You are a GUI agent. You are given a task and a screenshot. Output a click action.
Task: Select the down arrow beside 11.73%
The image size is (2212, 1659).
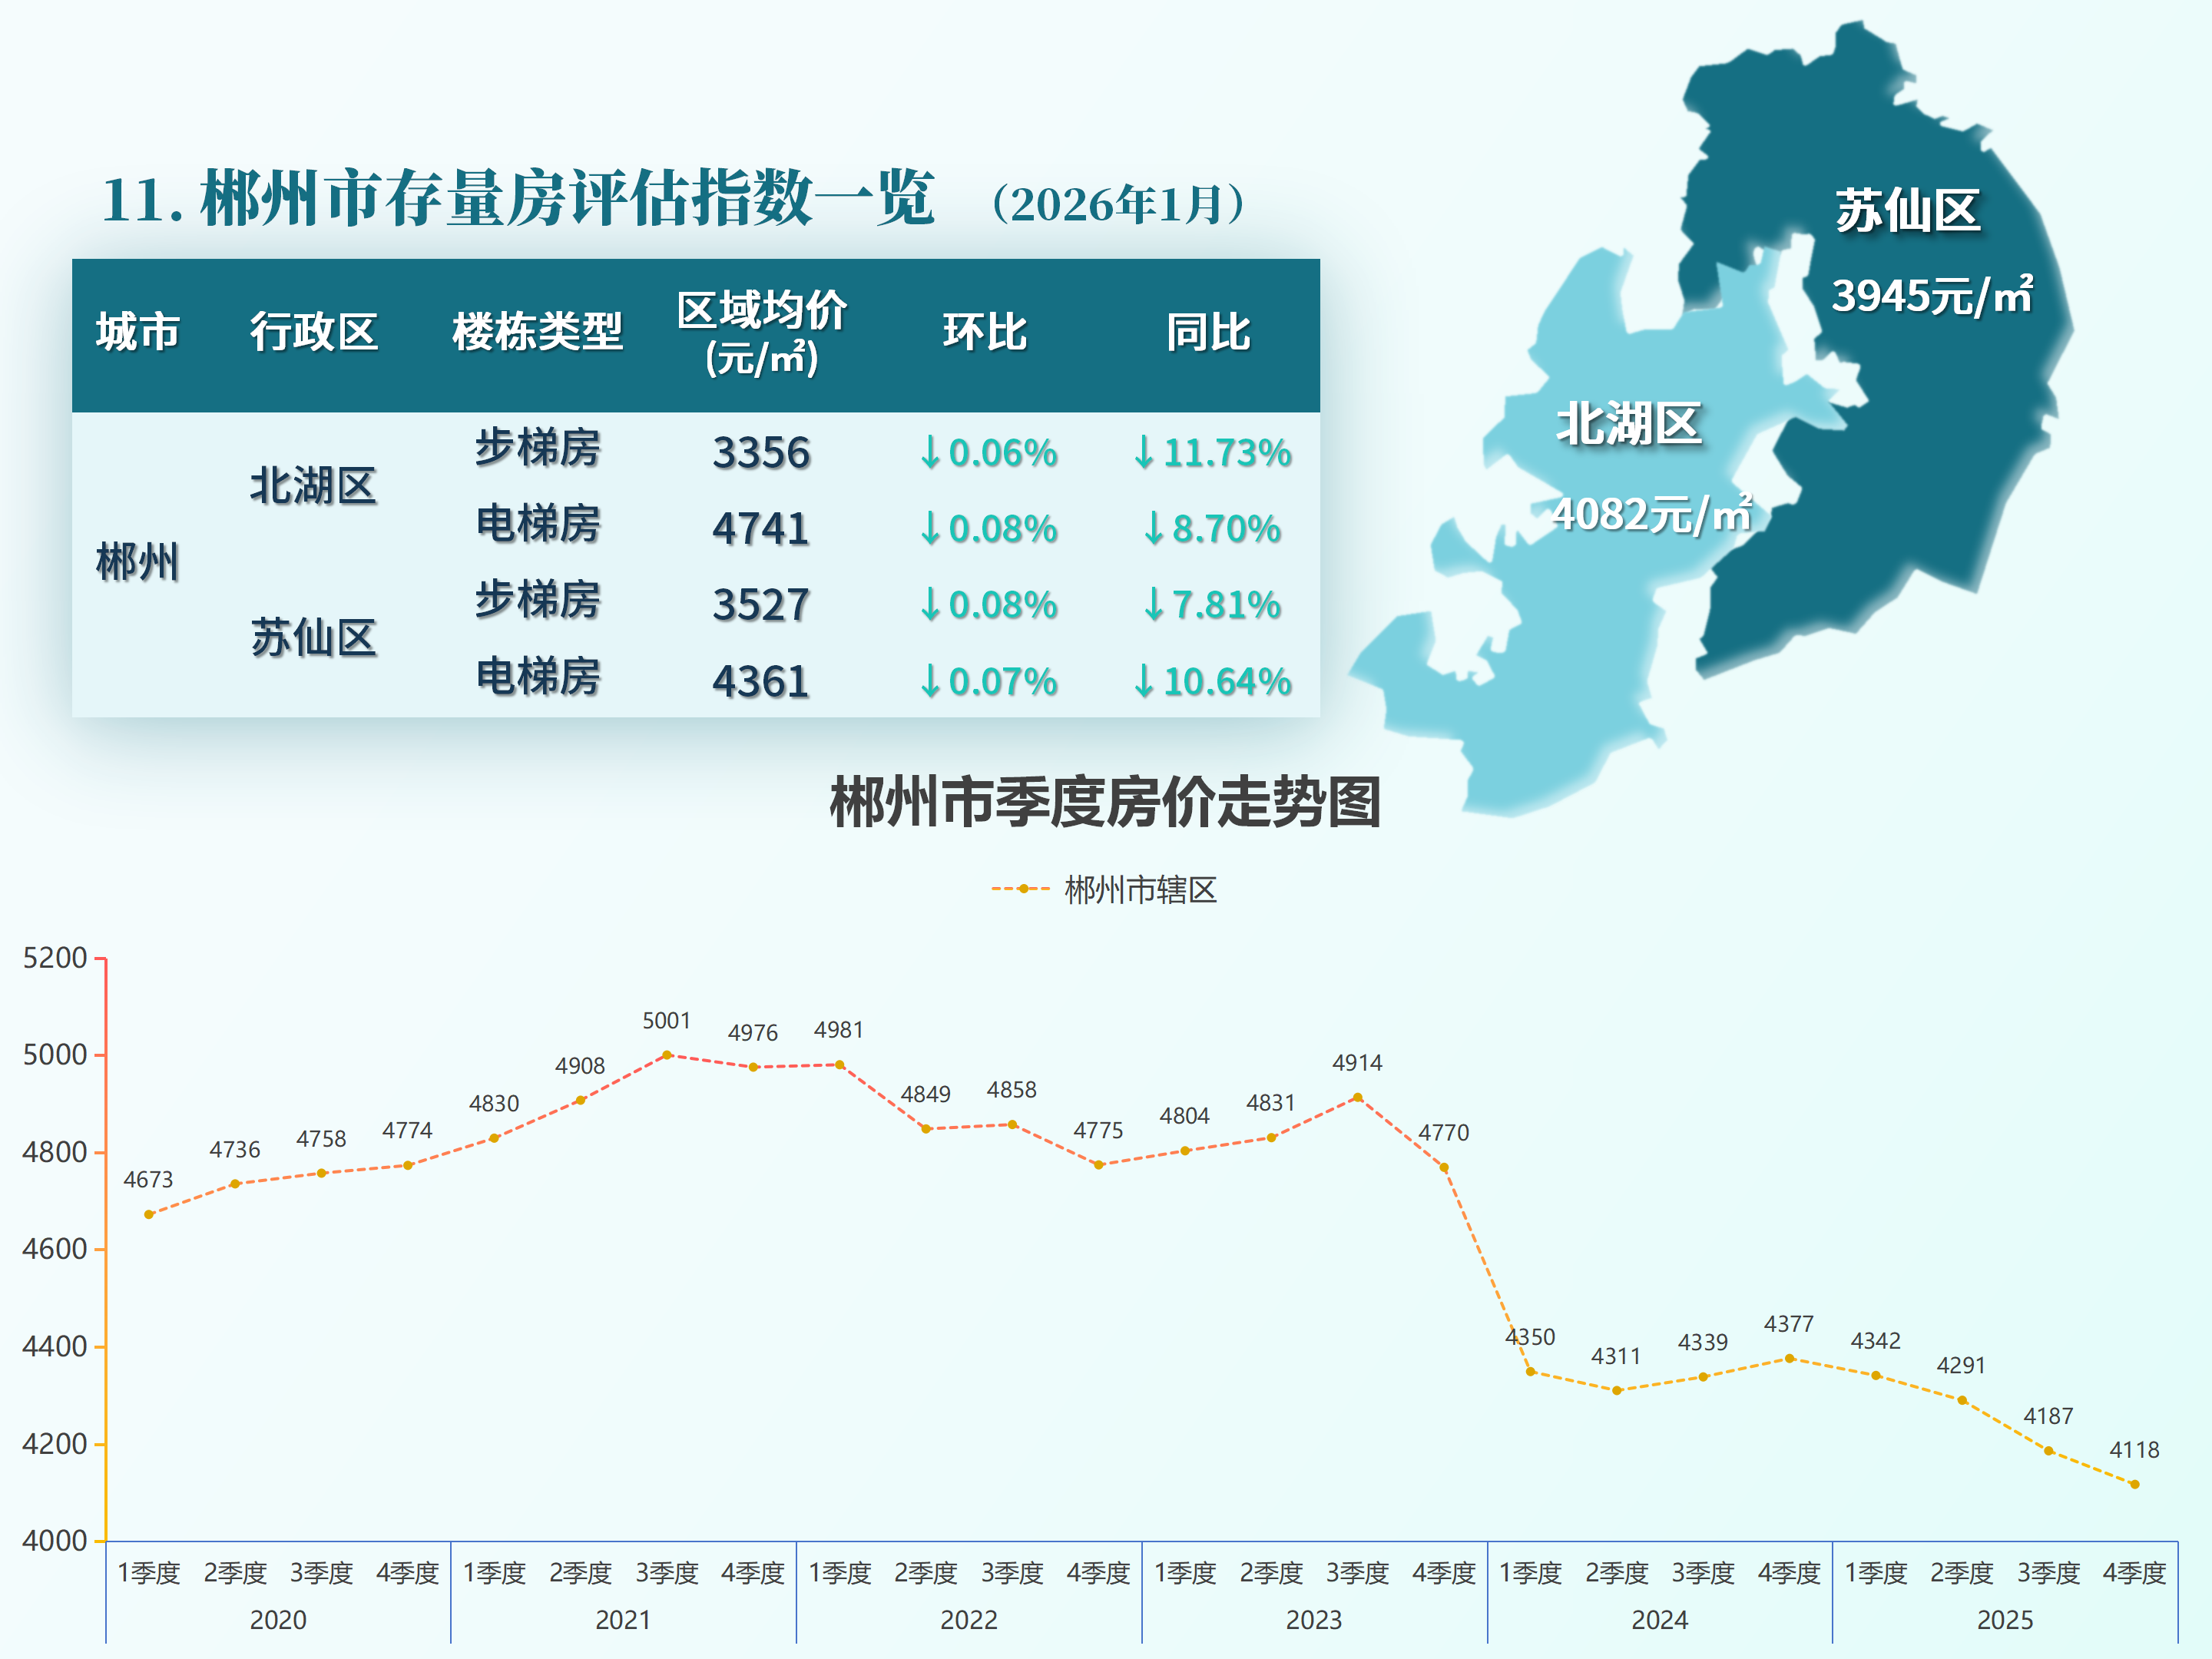pyautogui.click(x=1146, y=453)
